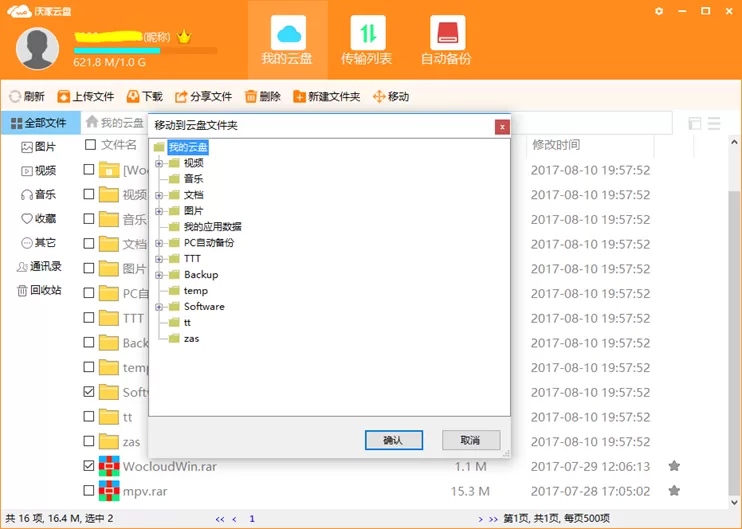Select 视频 category in sidebar
Image resolution: width=742 pixels, height=529 pixels.
39,171
